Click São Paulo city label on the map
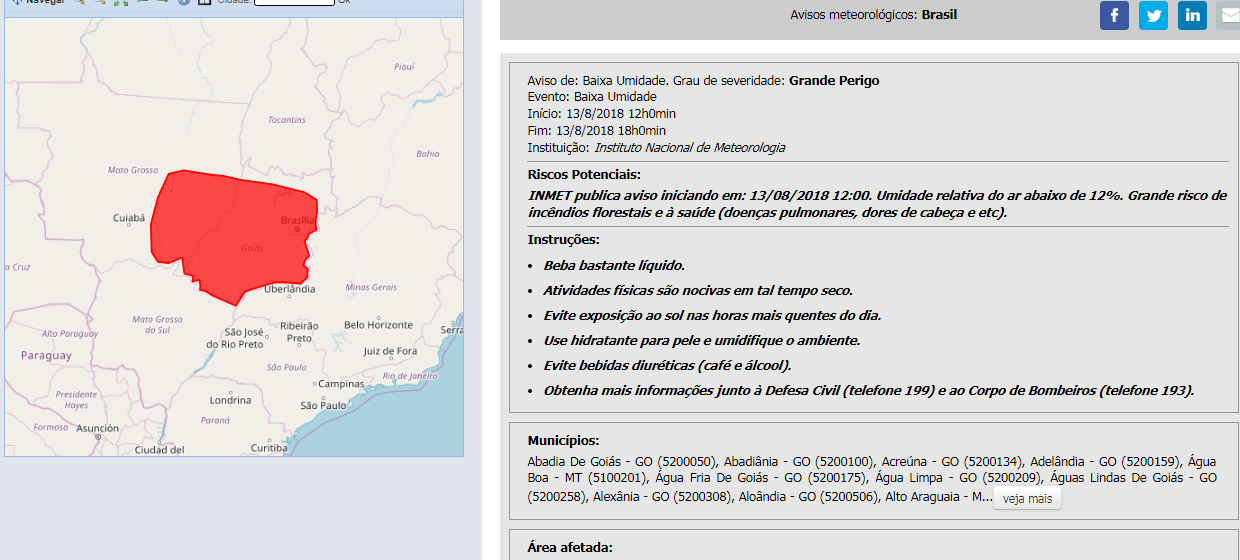 point(323,405)
